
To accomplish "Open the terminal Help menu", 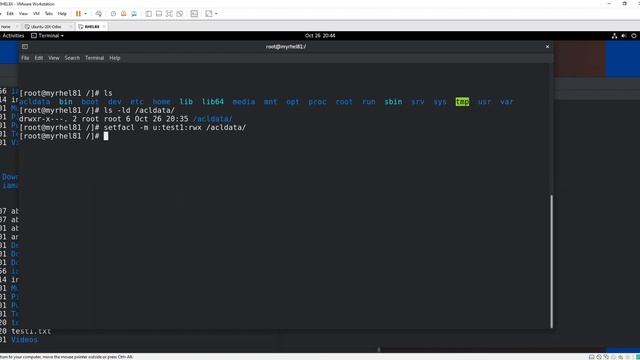I will point(115,58).
